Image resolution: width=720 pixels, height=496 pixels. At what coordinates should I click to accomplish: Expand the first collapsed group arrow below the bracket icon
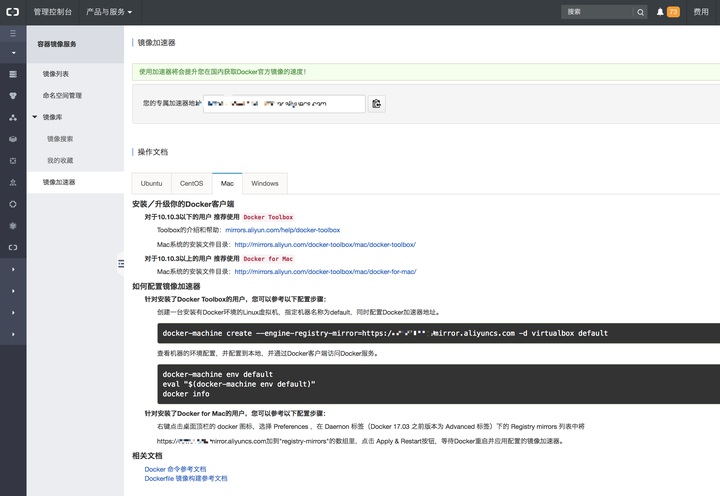pyautogui.click(x=13, y=269)
